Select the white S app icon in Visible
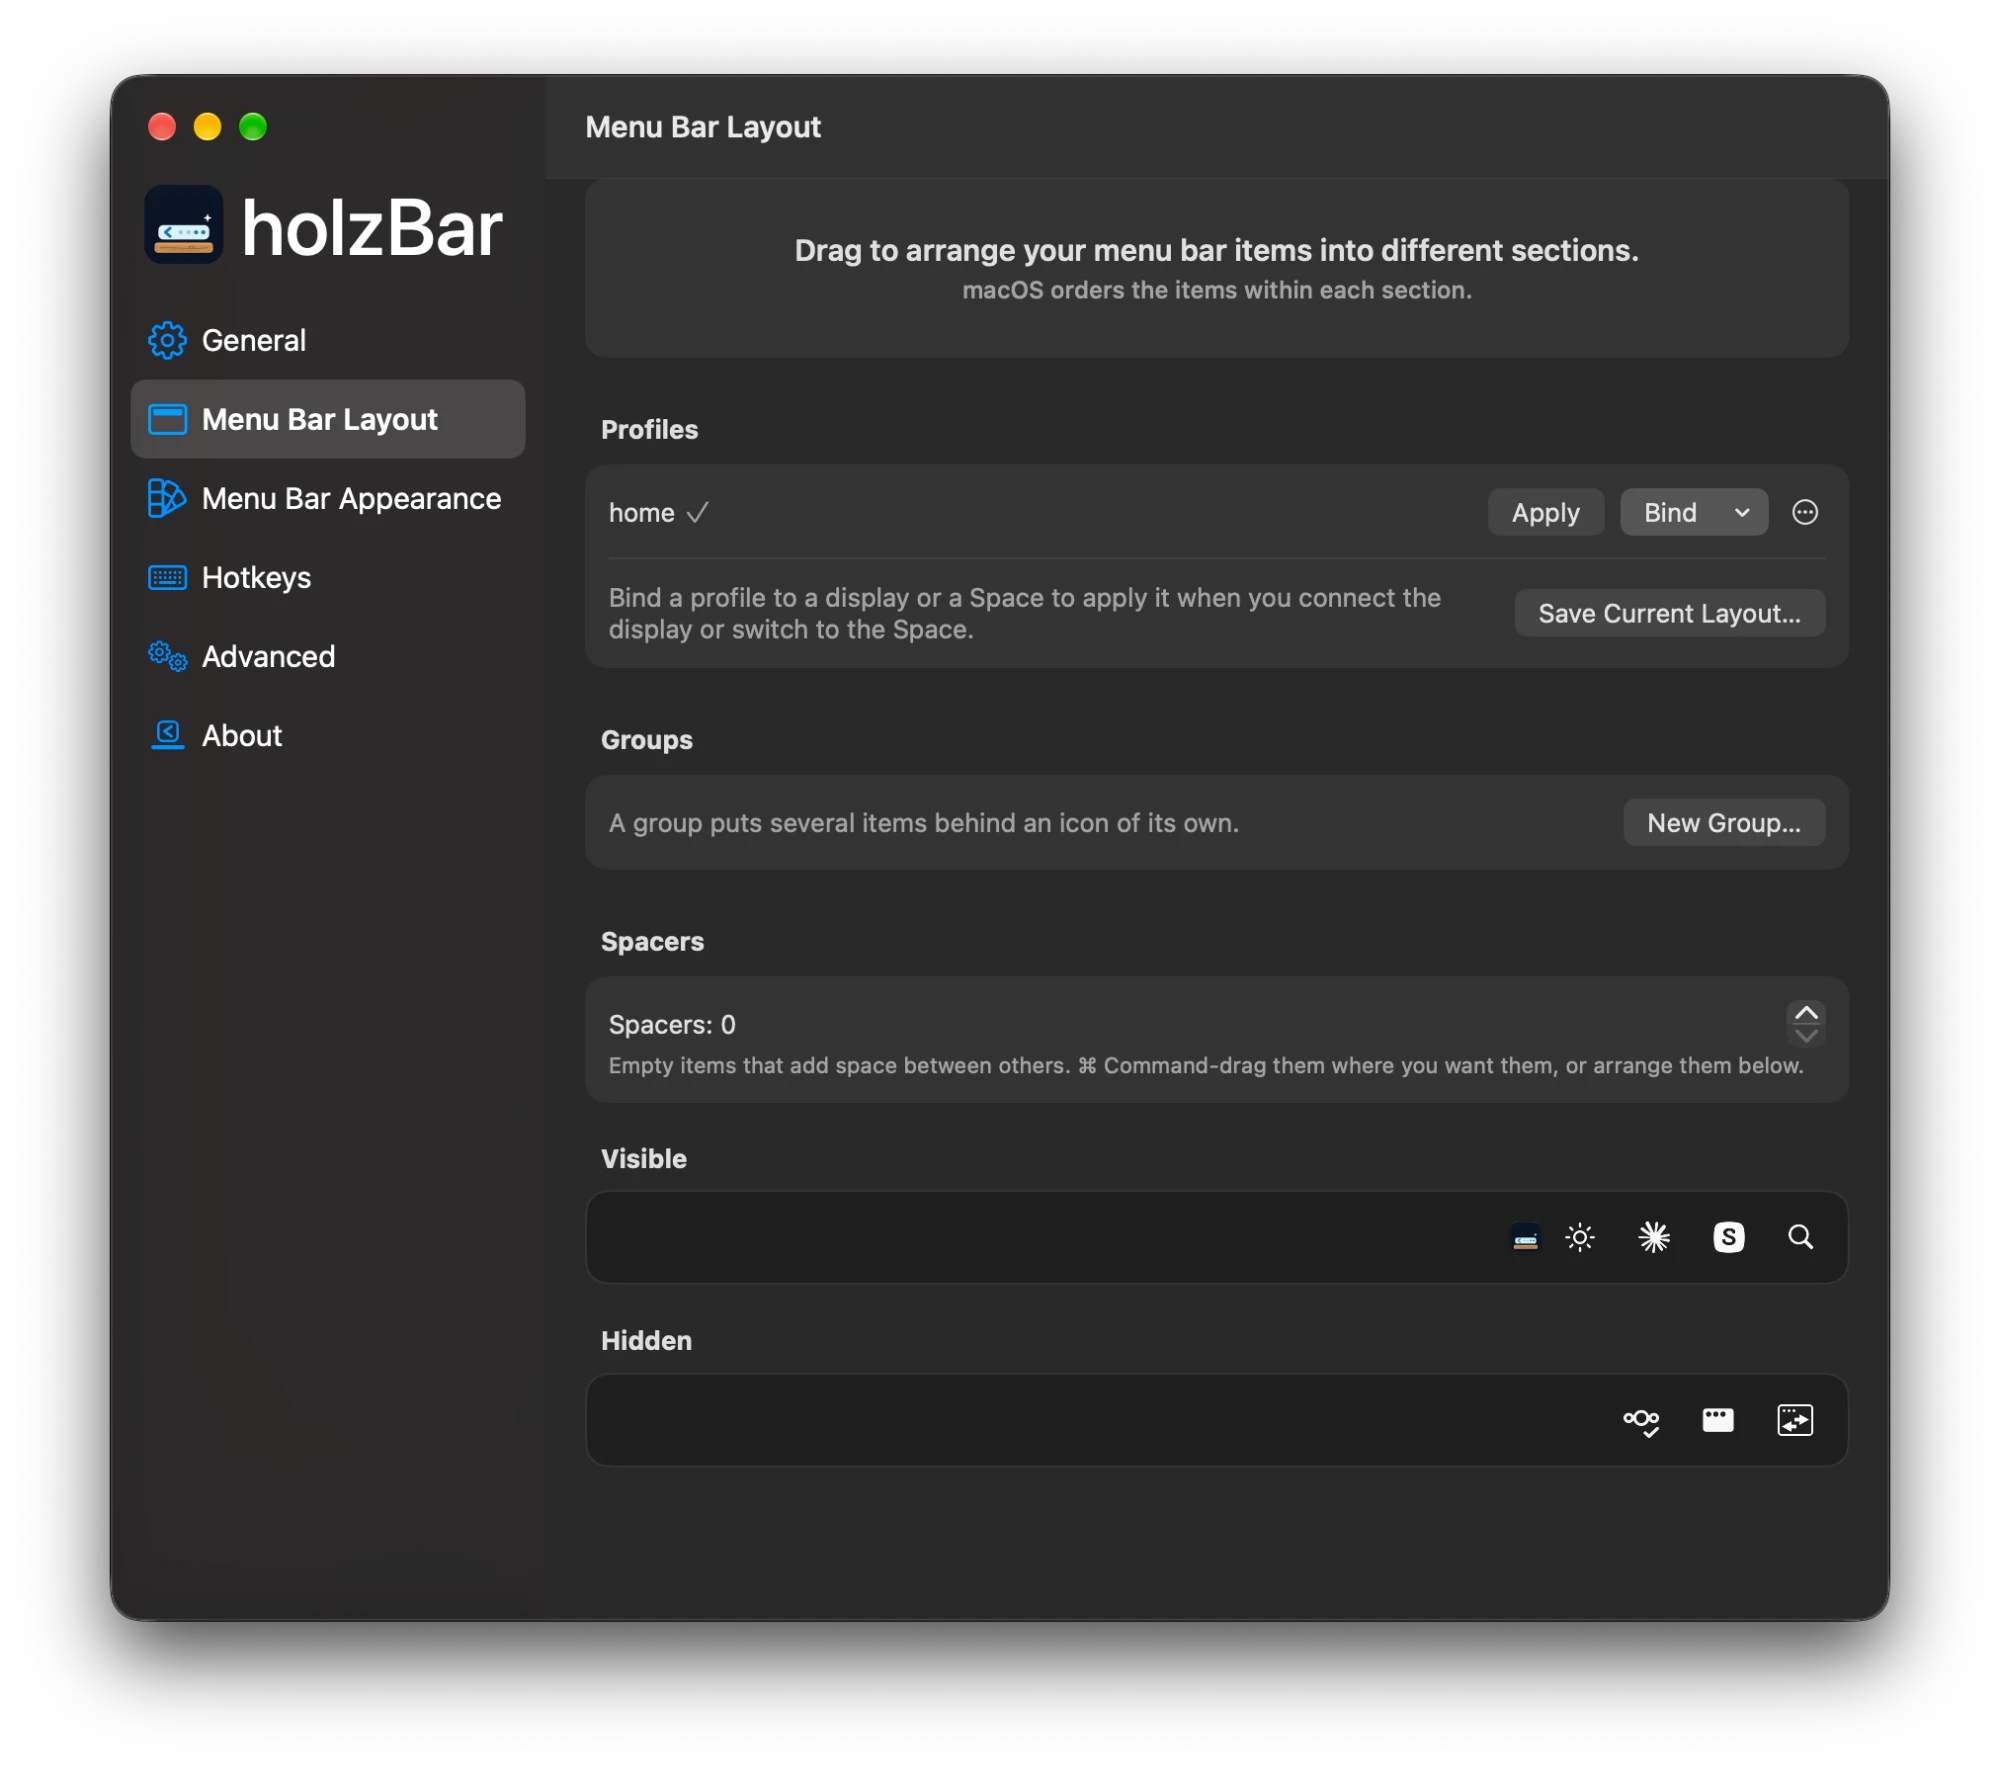 pos(1728,1237)
